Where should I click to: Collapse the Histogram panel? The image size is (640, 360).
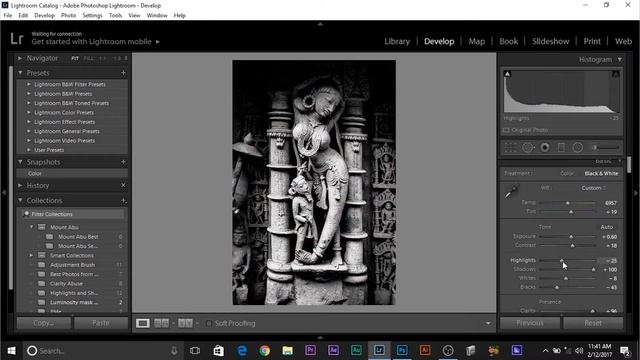[620, 60]
